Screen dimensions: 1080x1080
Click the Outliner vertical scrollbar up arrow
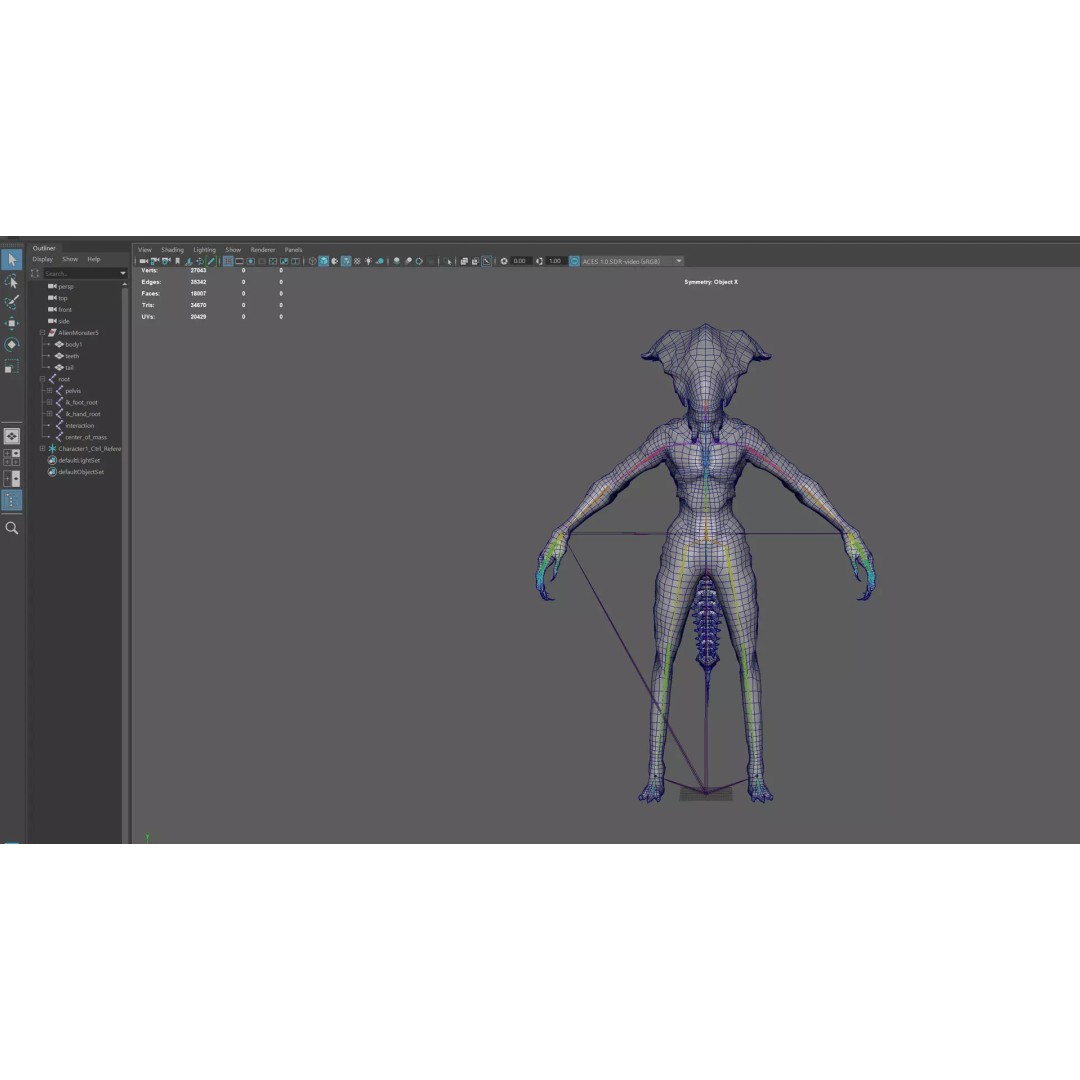click(125, 284)
